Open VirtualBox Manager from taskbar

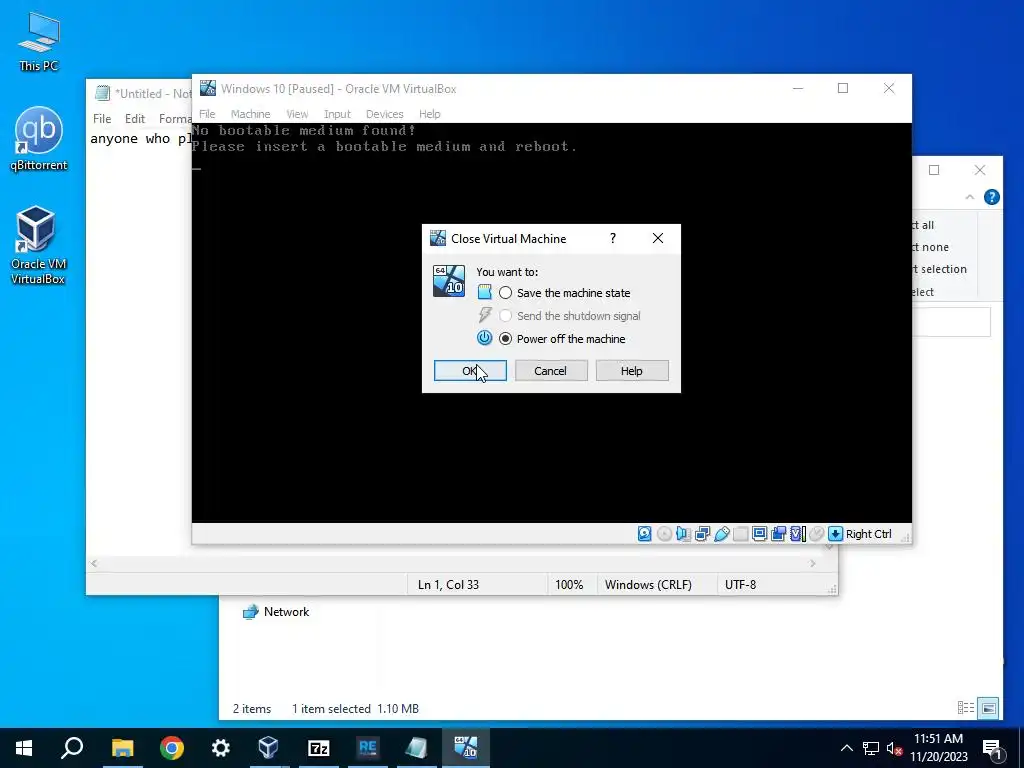point(269,748)
